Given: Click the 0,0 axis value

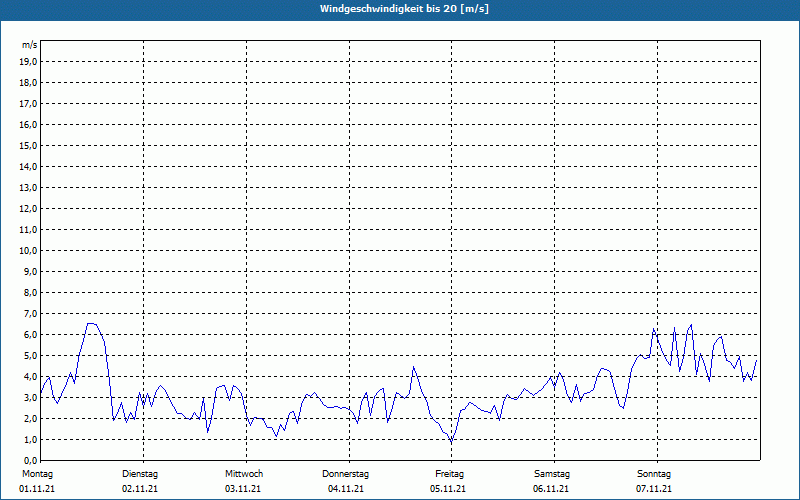Looking at the screenshot, I should (x=30, y=460).
